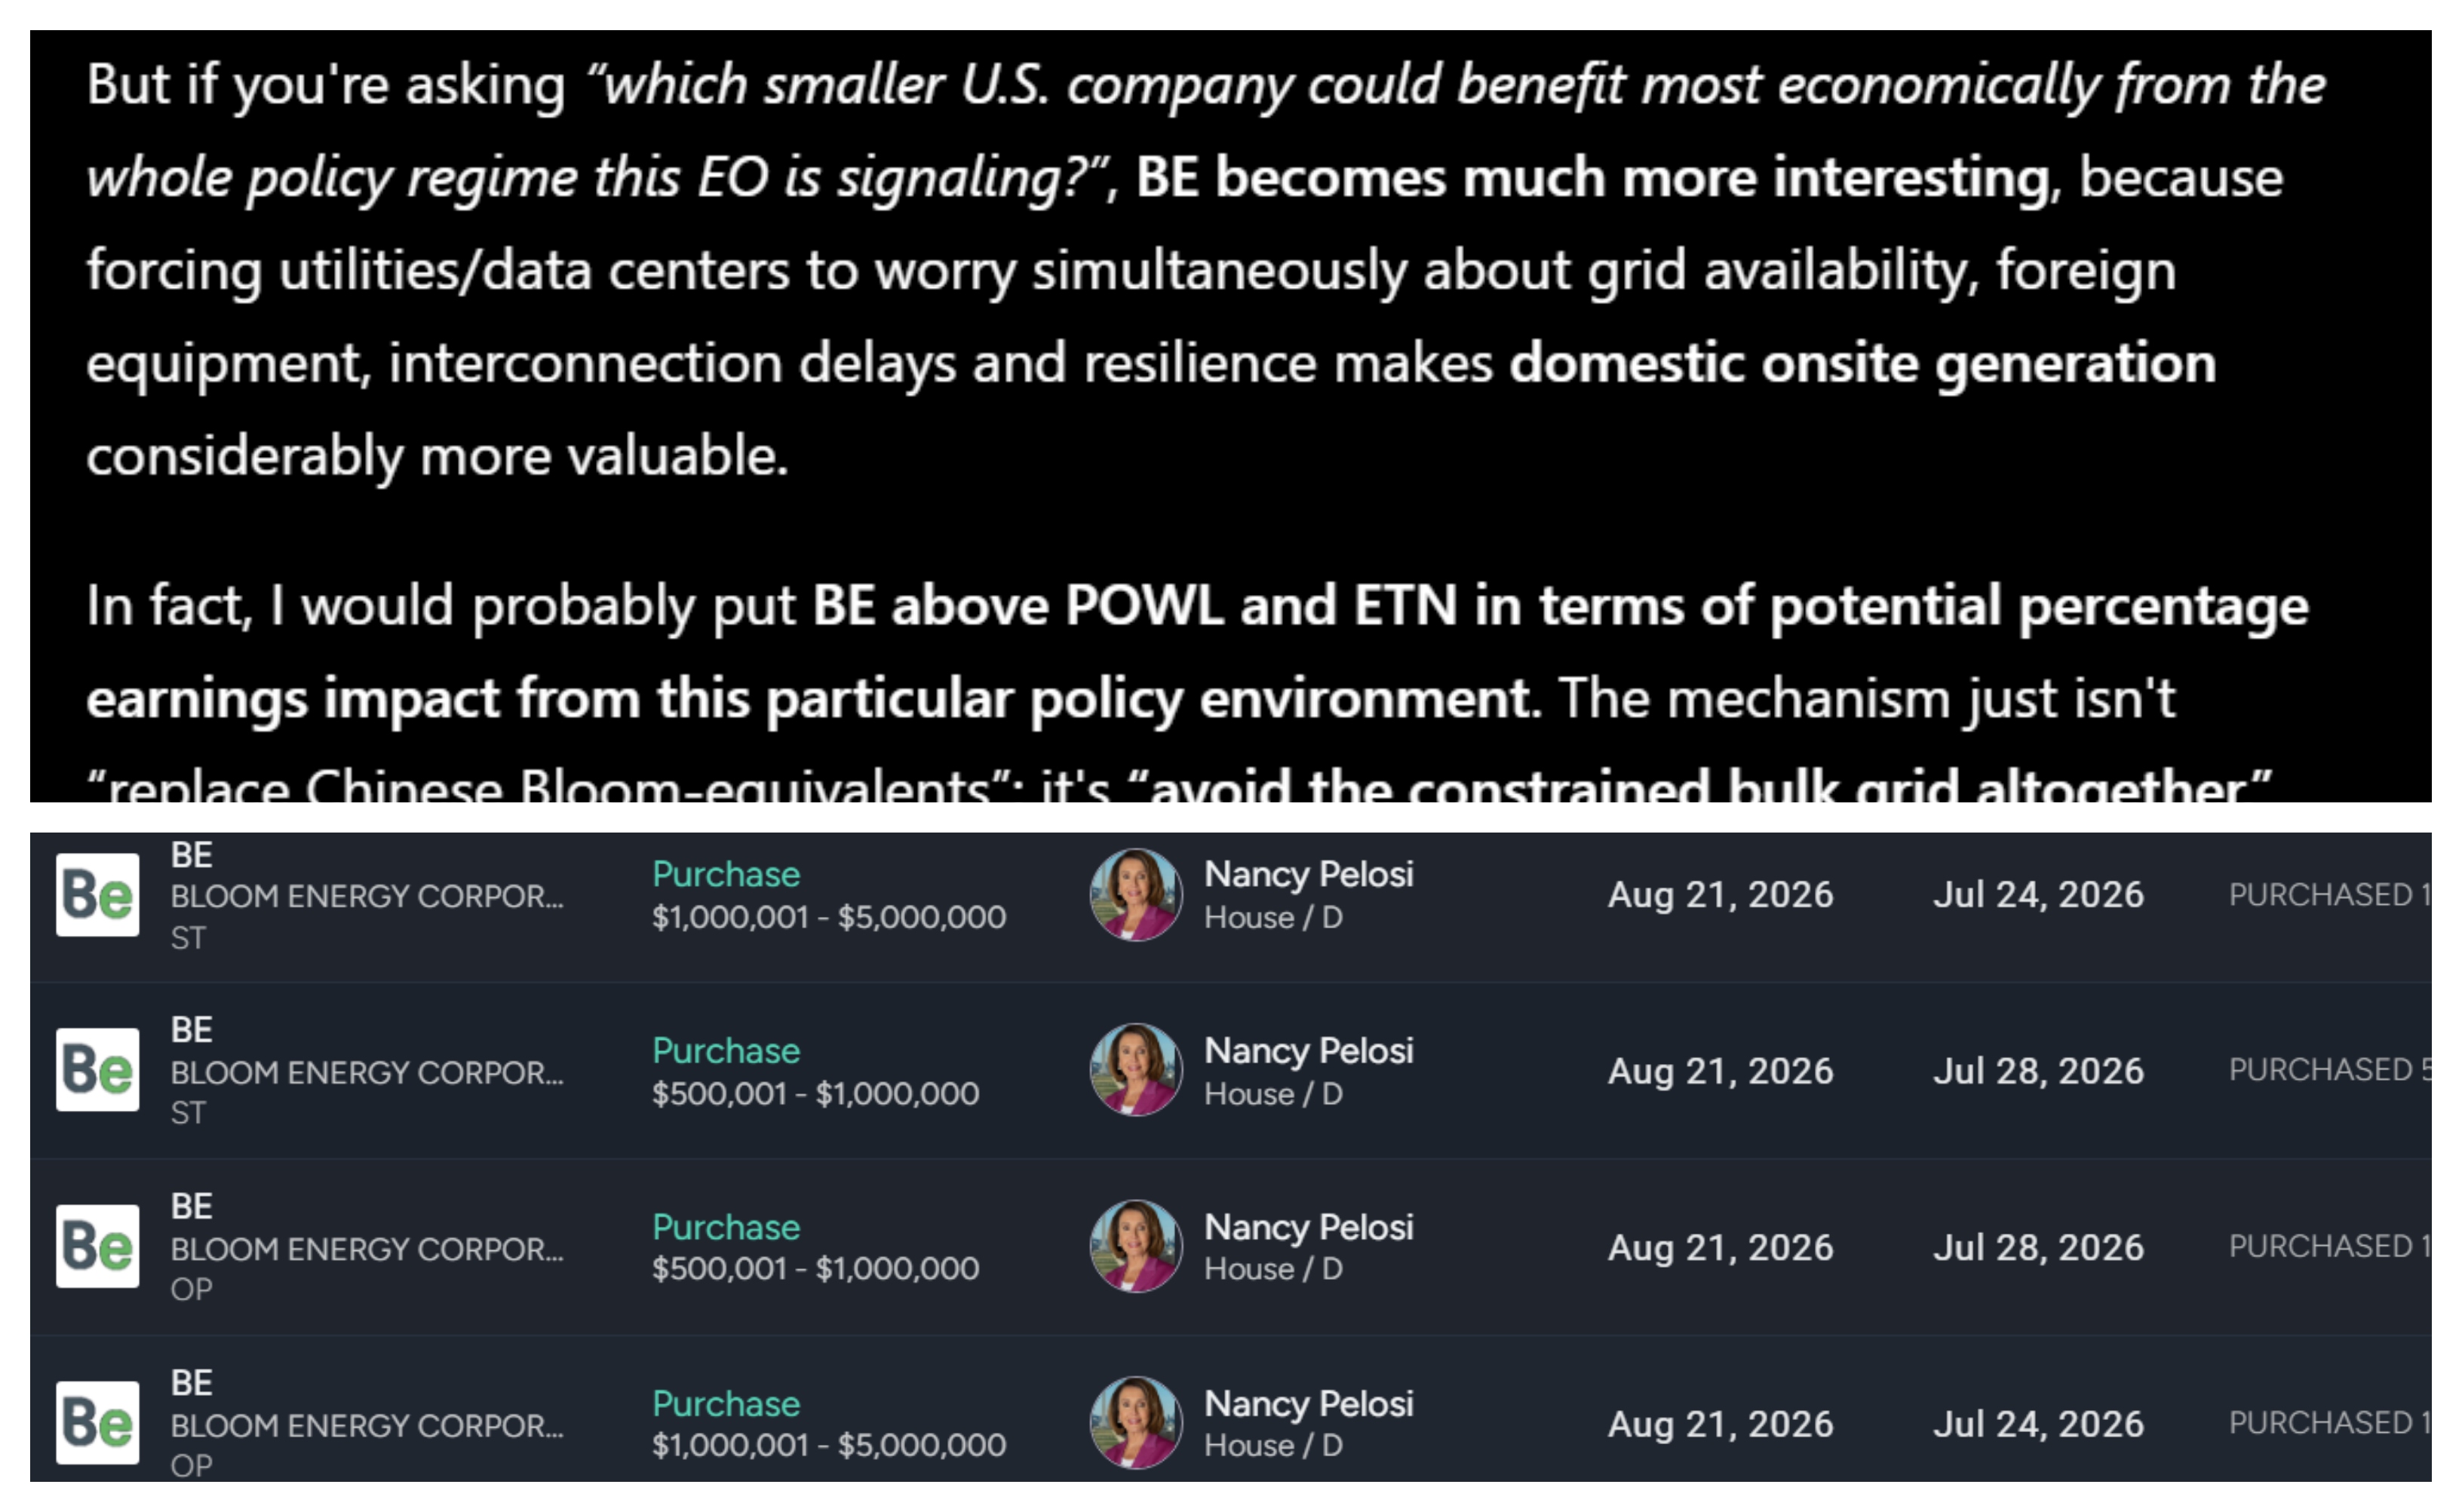Click the $500,001 - $1,000,000 amount in the ST row

[x=815, y=1093]
